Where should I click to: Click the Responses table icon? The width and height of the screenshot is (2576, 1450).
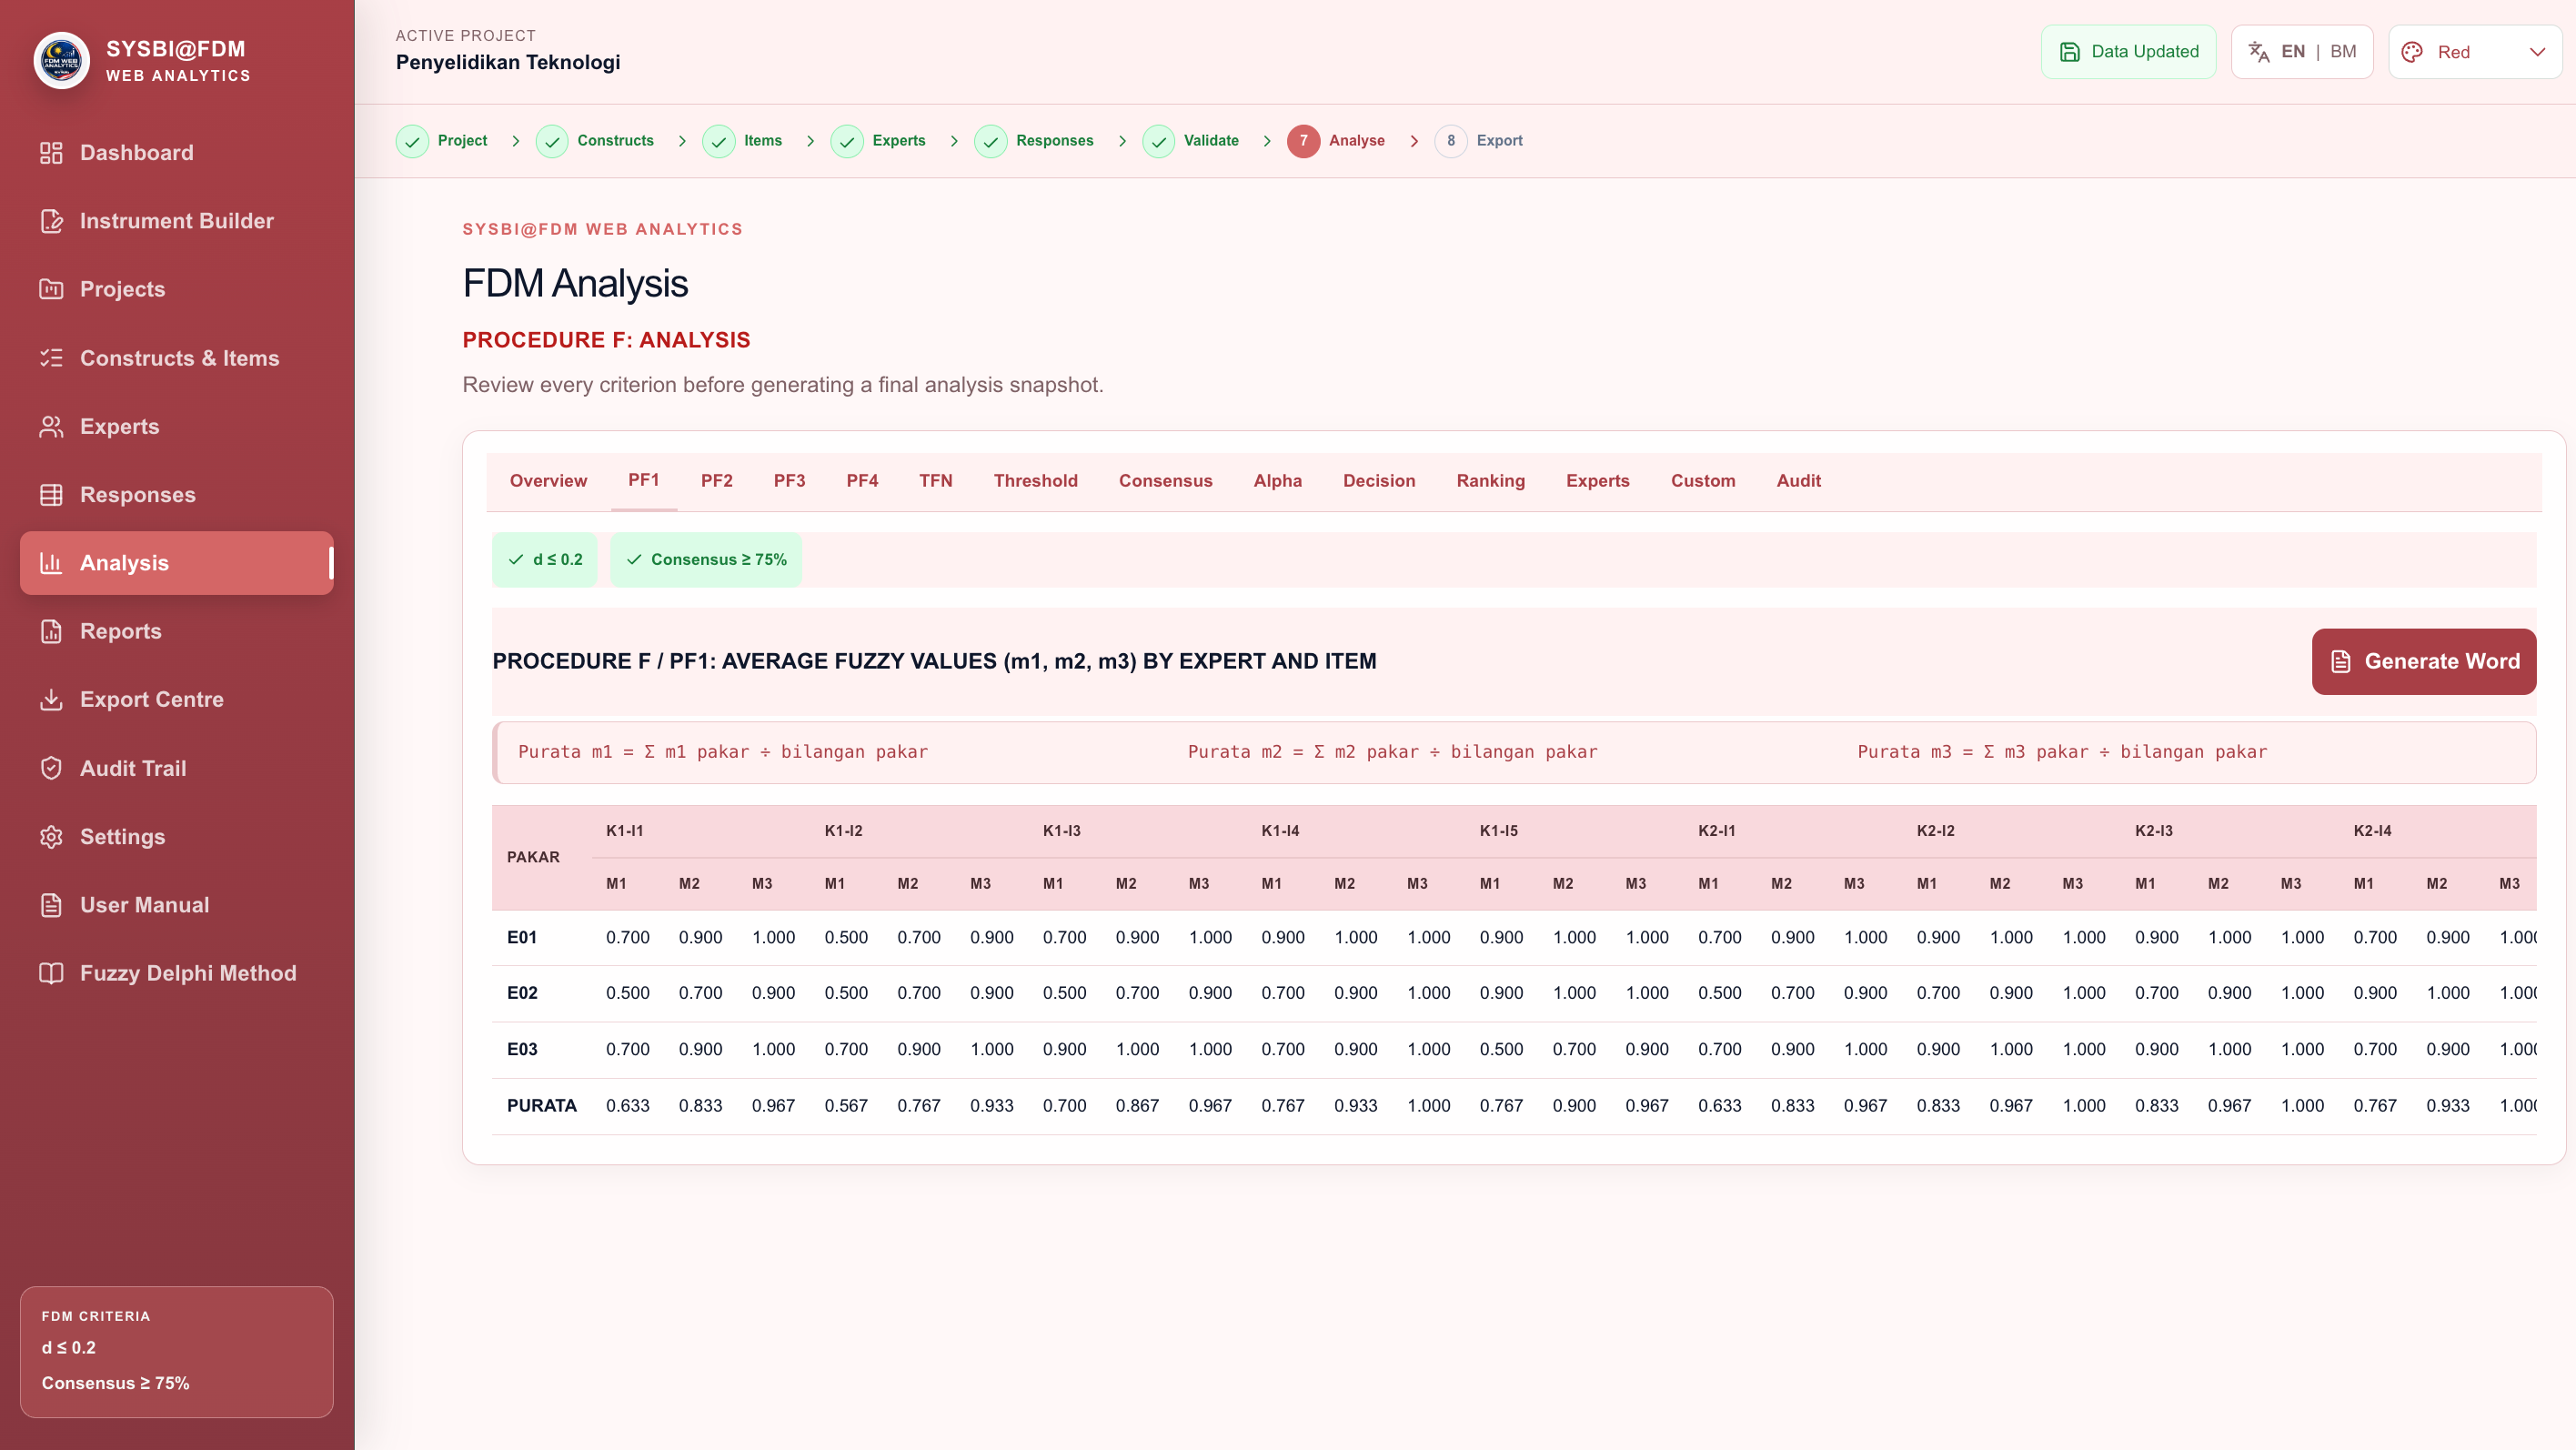pos(51,494)
